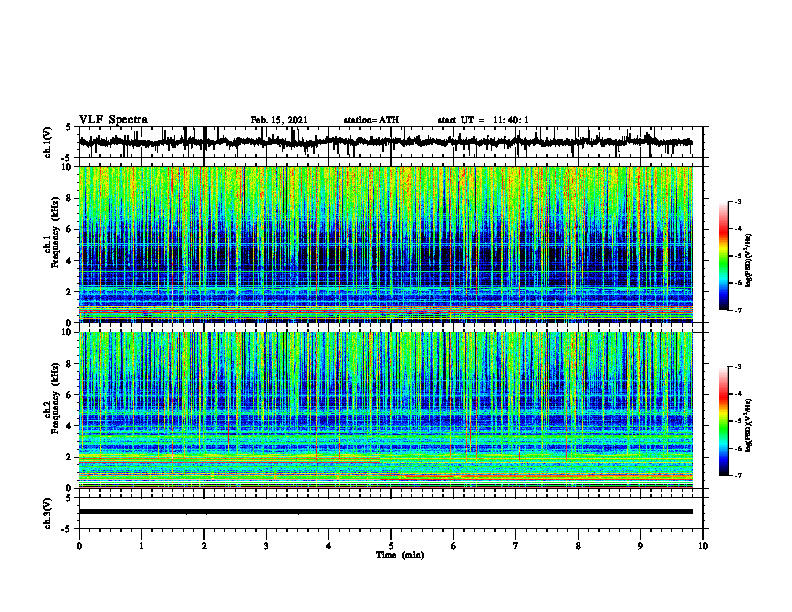The width and height of the screenshot is (792, 612).
Task: Click the '-7' value on ch.2 colorbar
Action: tap(738, 475)
